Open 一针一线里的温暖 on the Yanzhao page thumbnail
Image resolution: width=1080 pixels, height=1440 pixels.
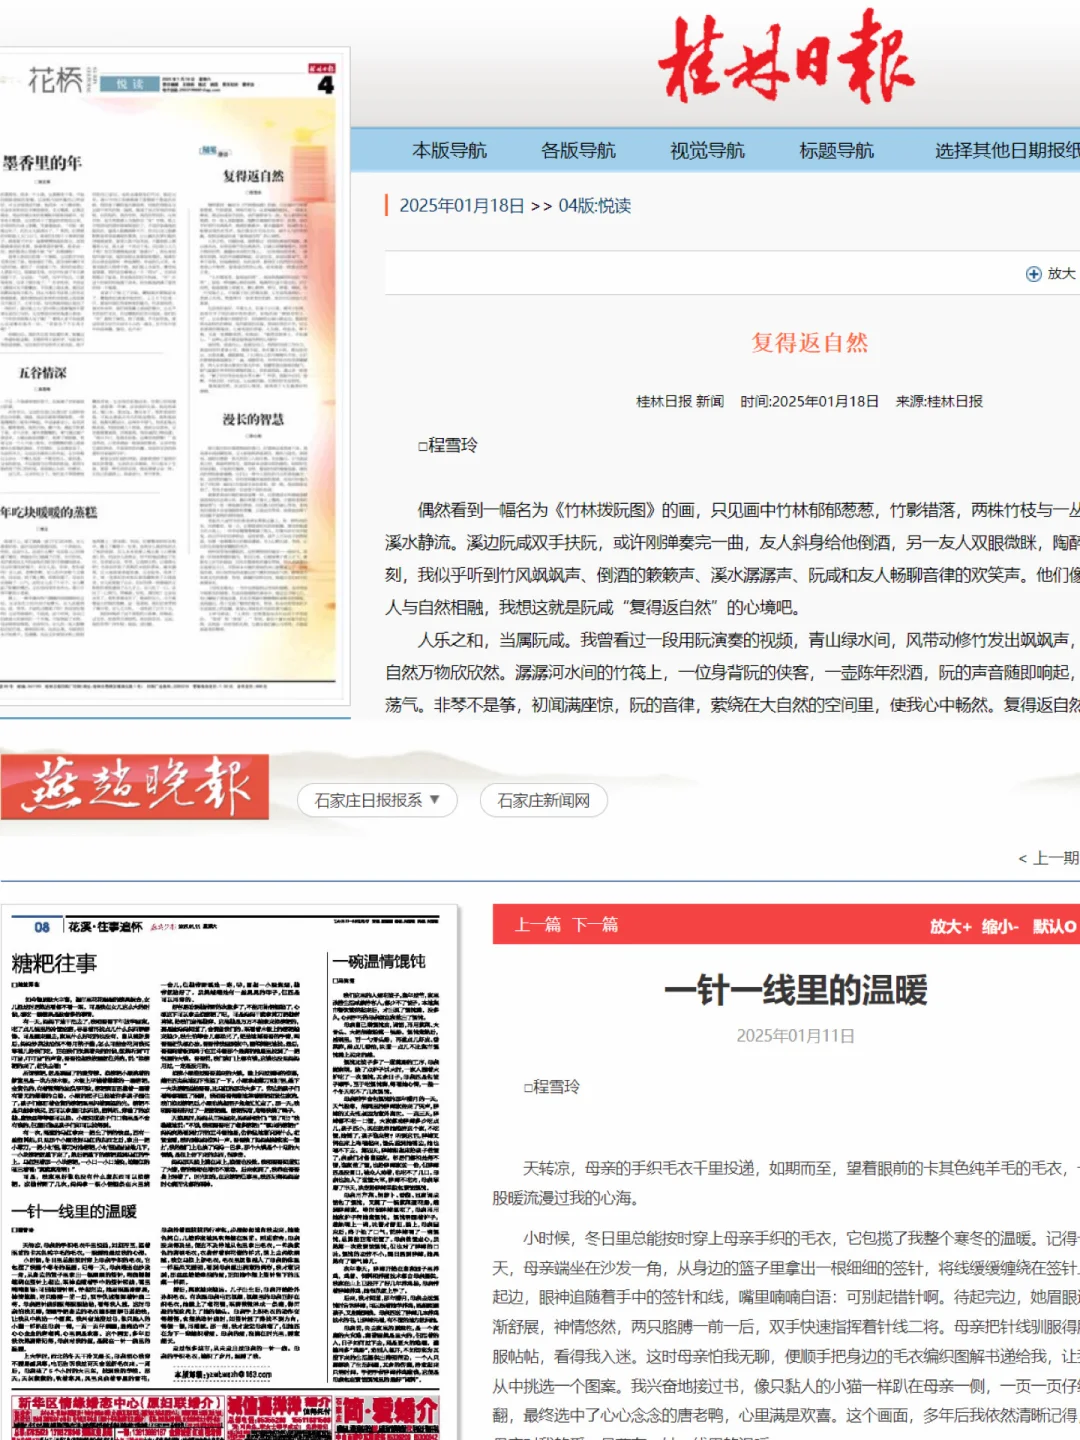click(x=74, y=1211)
